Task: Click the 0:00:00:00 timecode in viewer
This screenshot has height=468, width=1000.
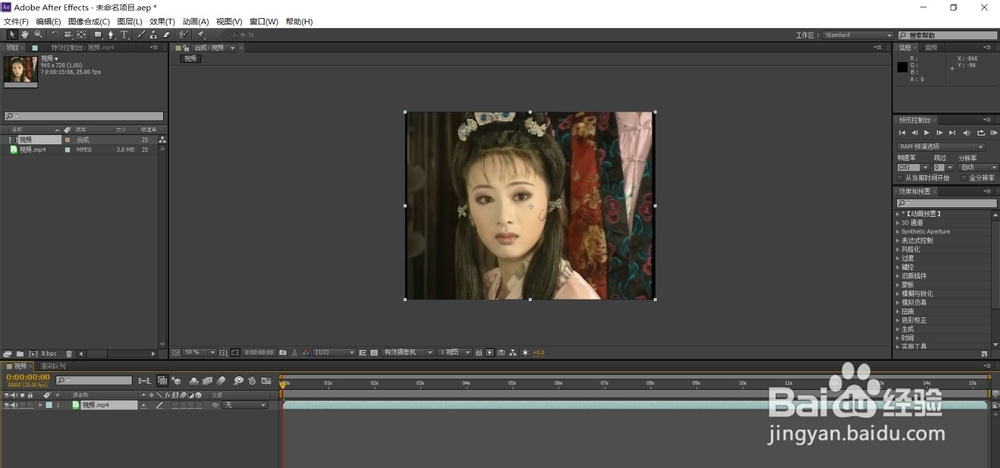Action: (x=259, y=353)
